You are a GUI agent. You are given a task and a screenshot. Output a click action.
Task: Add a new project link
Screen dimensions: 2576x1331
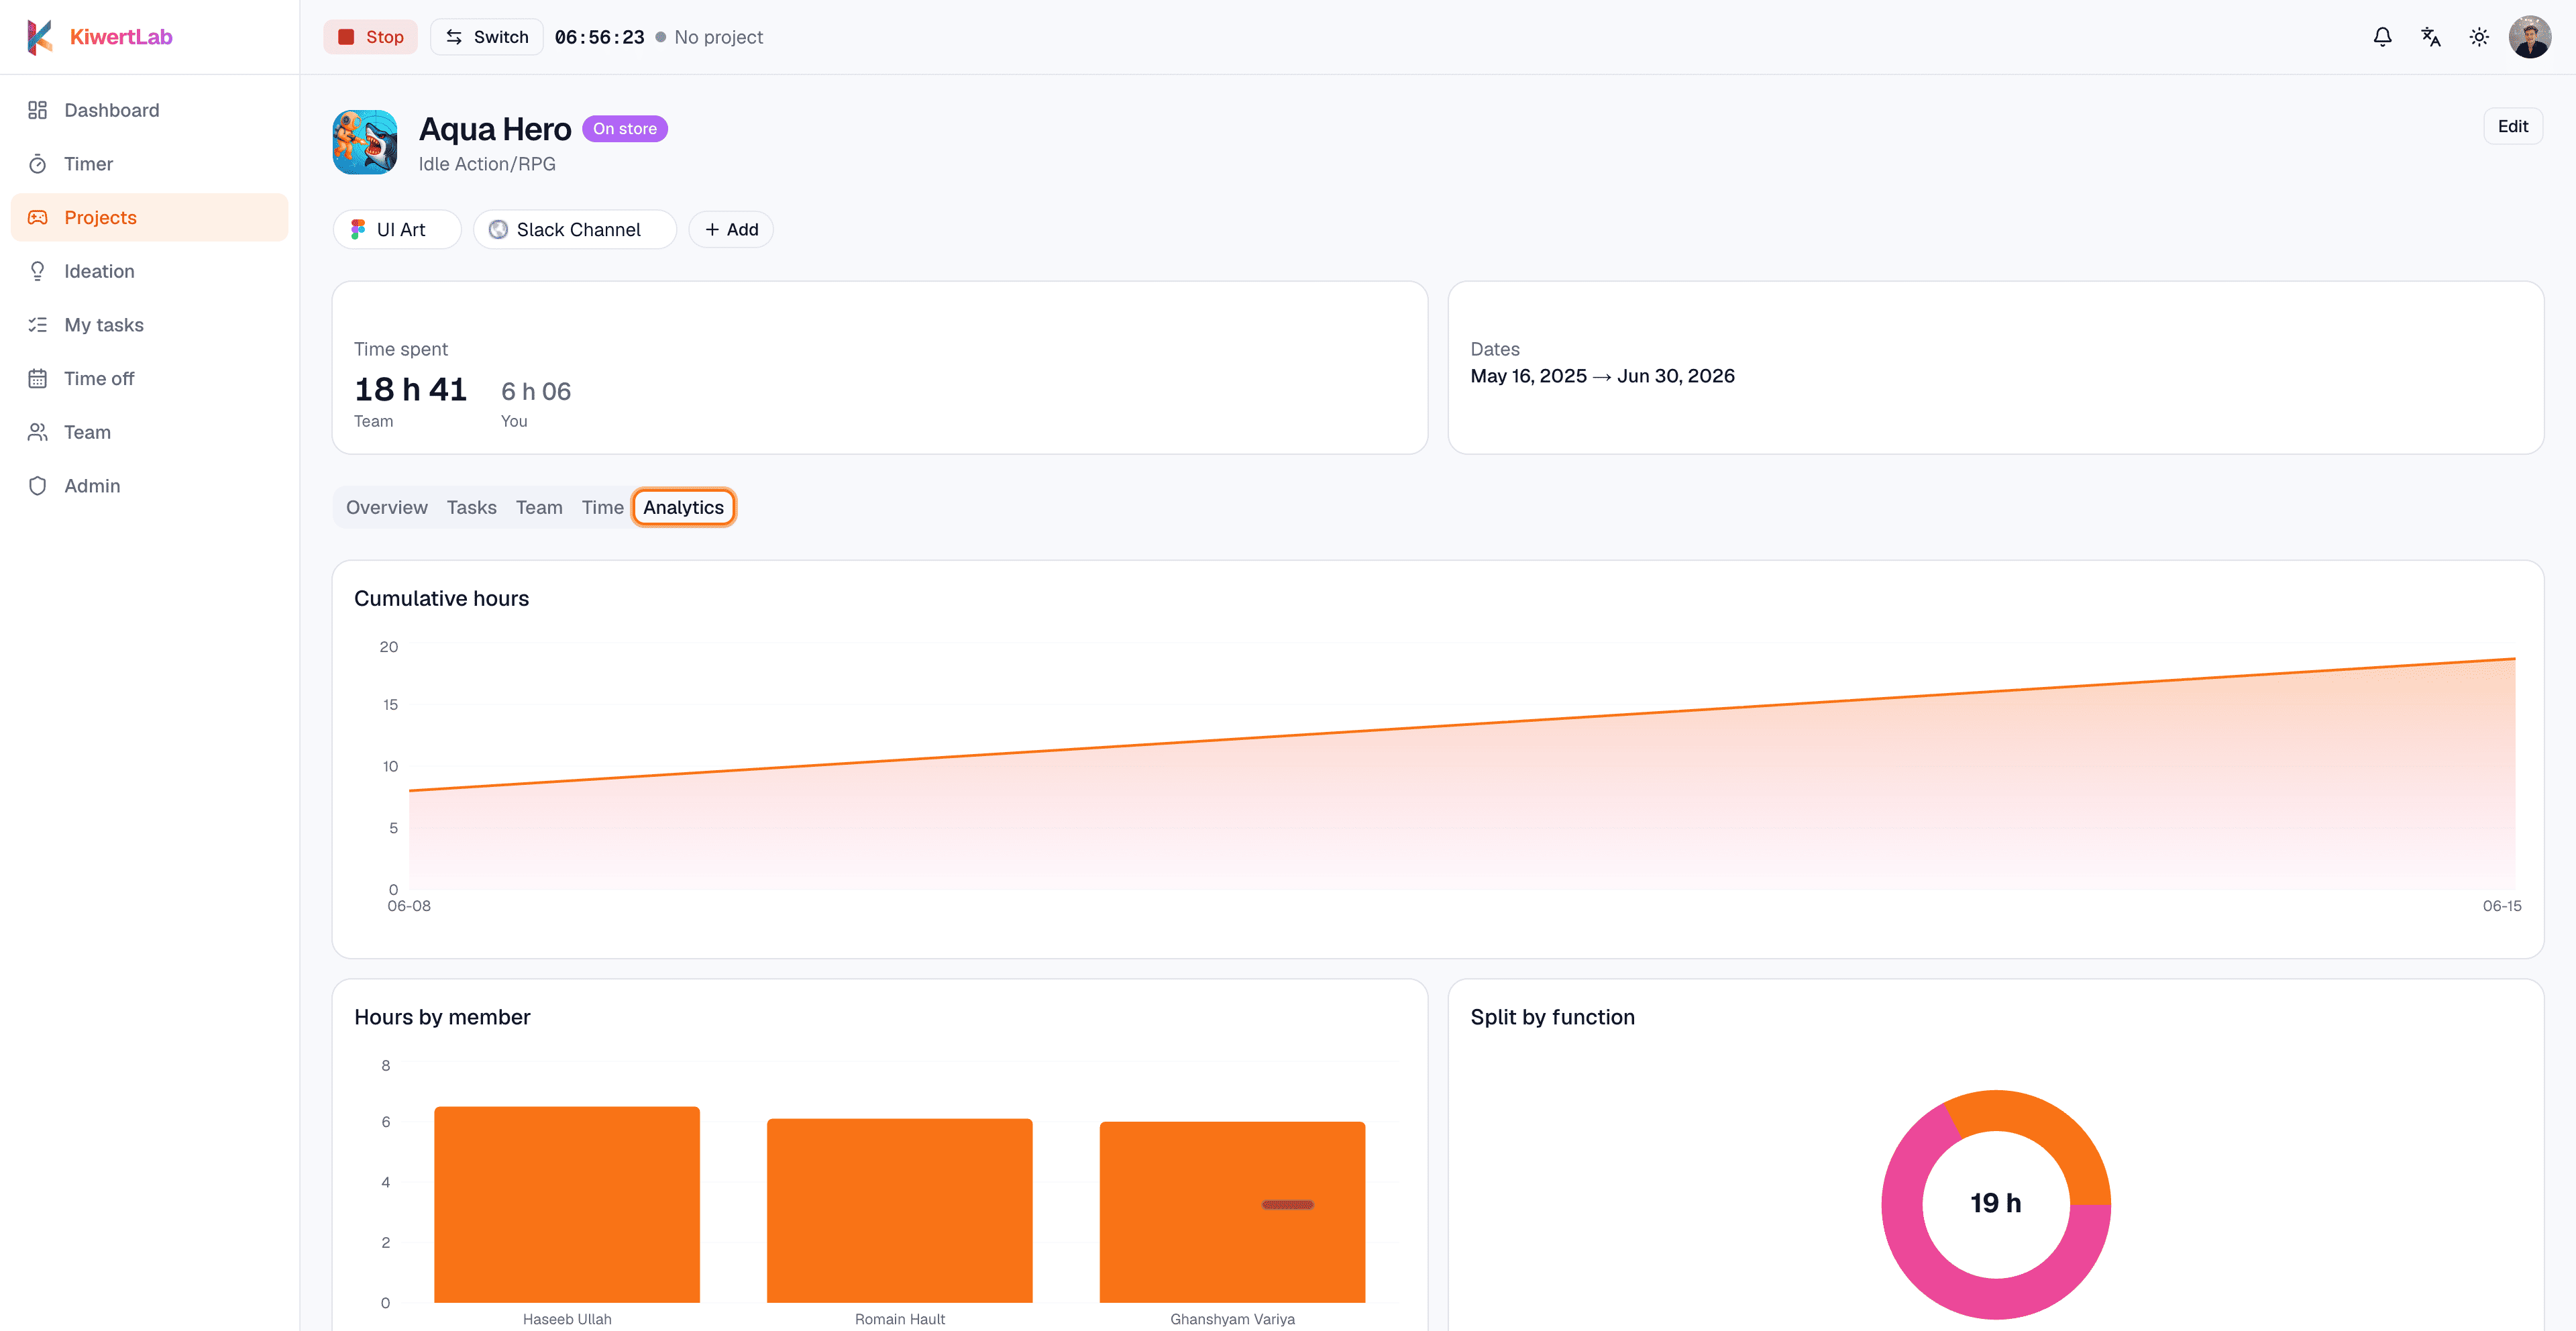731,230
